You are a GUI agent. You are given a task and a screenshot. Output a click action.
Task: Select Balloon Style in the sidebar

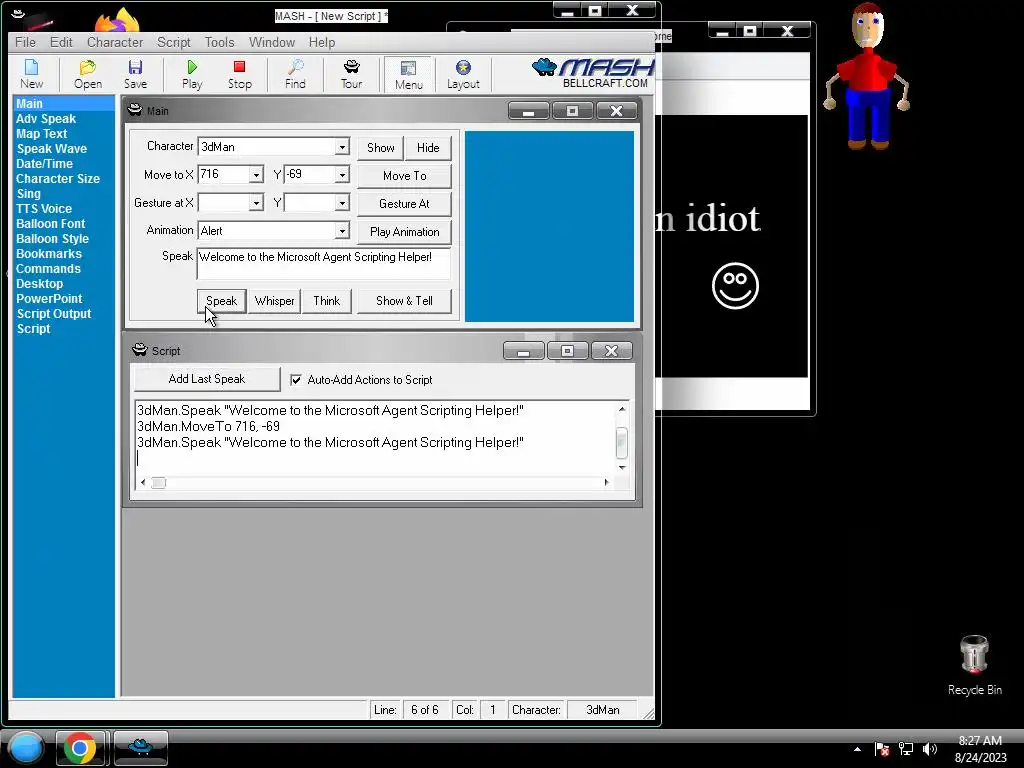point(52,239)
